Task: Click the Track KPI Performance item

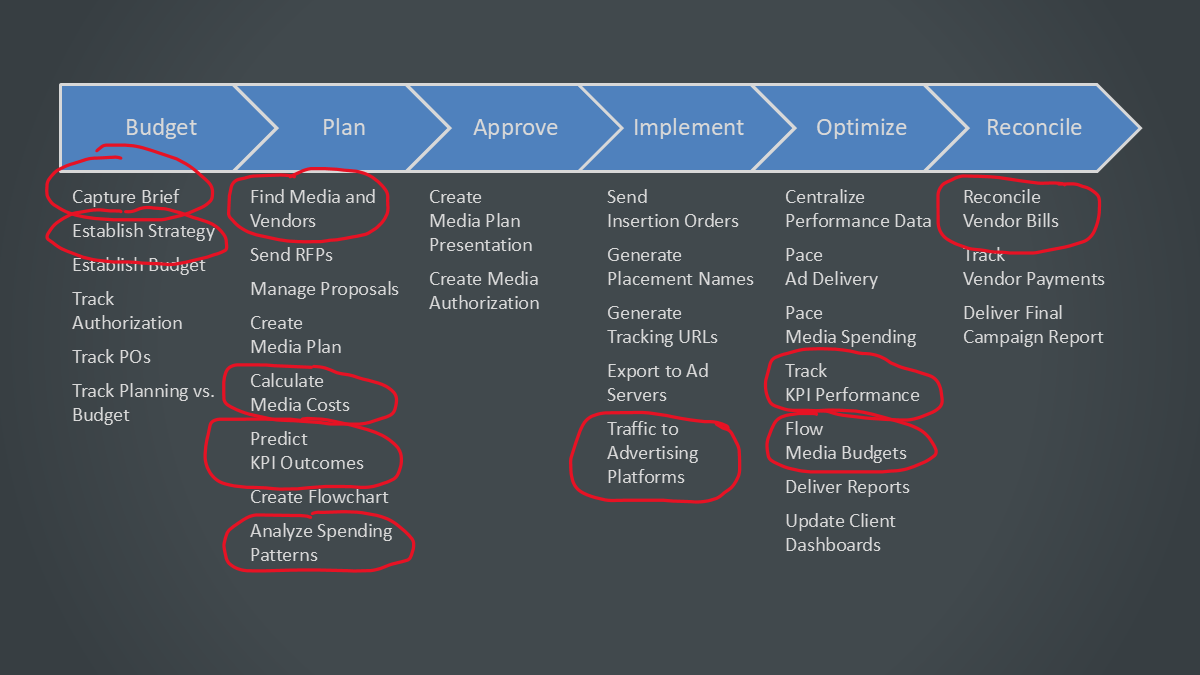Action: pyautogui.click(x=851, y=383)
